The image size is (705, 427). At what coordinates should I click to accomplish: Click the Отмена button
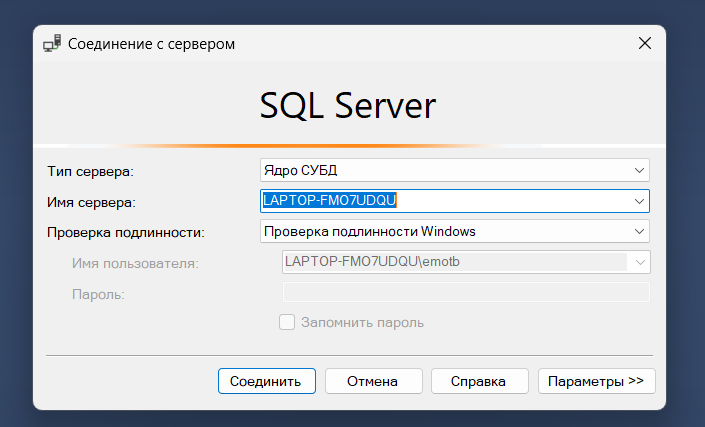pos(373,381)
